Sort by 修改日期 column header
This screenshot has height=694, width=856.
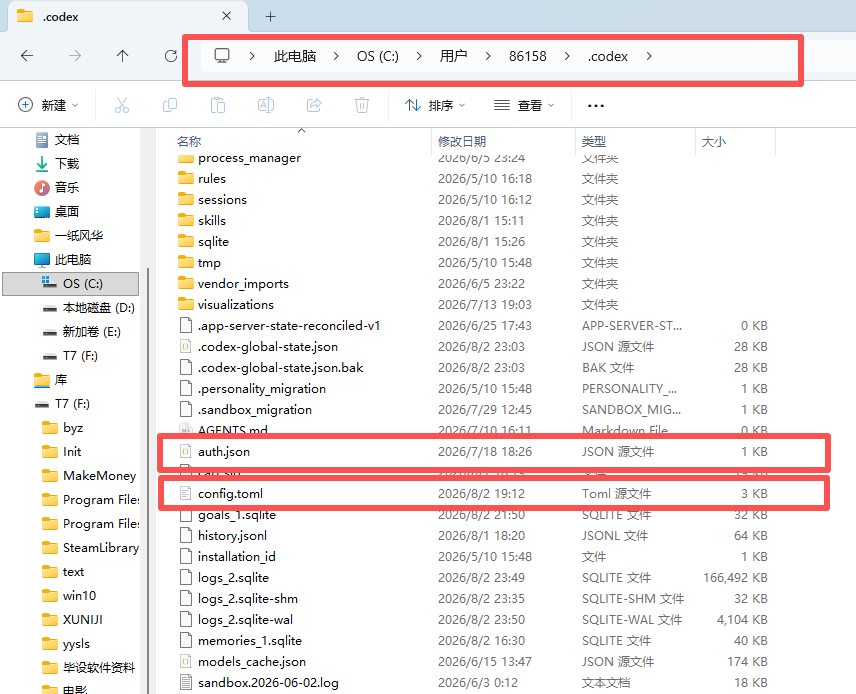tap(462, 141)
